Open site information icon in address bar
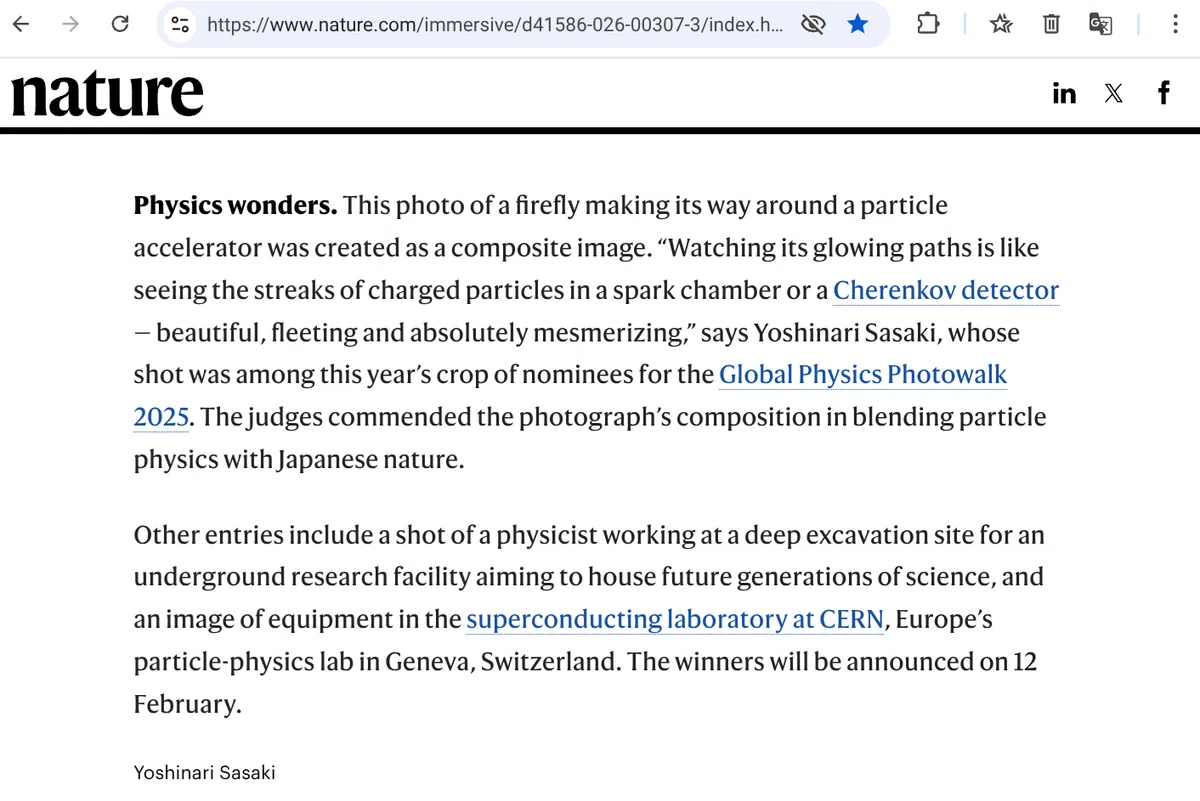 (x=180, y=24)
